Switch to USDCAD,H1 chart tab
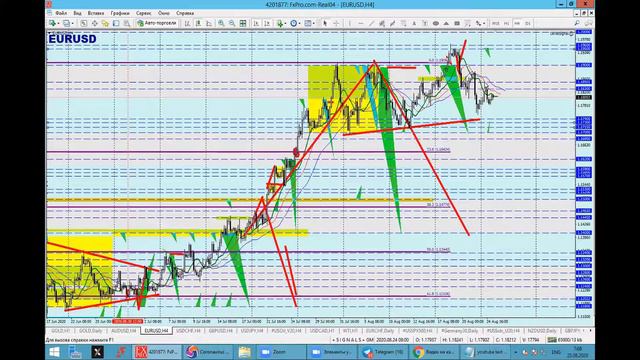Screen dimensions: 640x360 click(322, 331)
